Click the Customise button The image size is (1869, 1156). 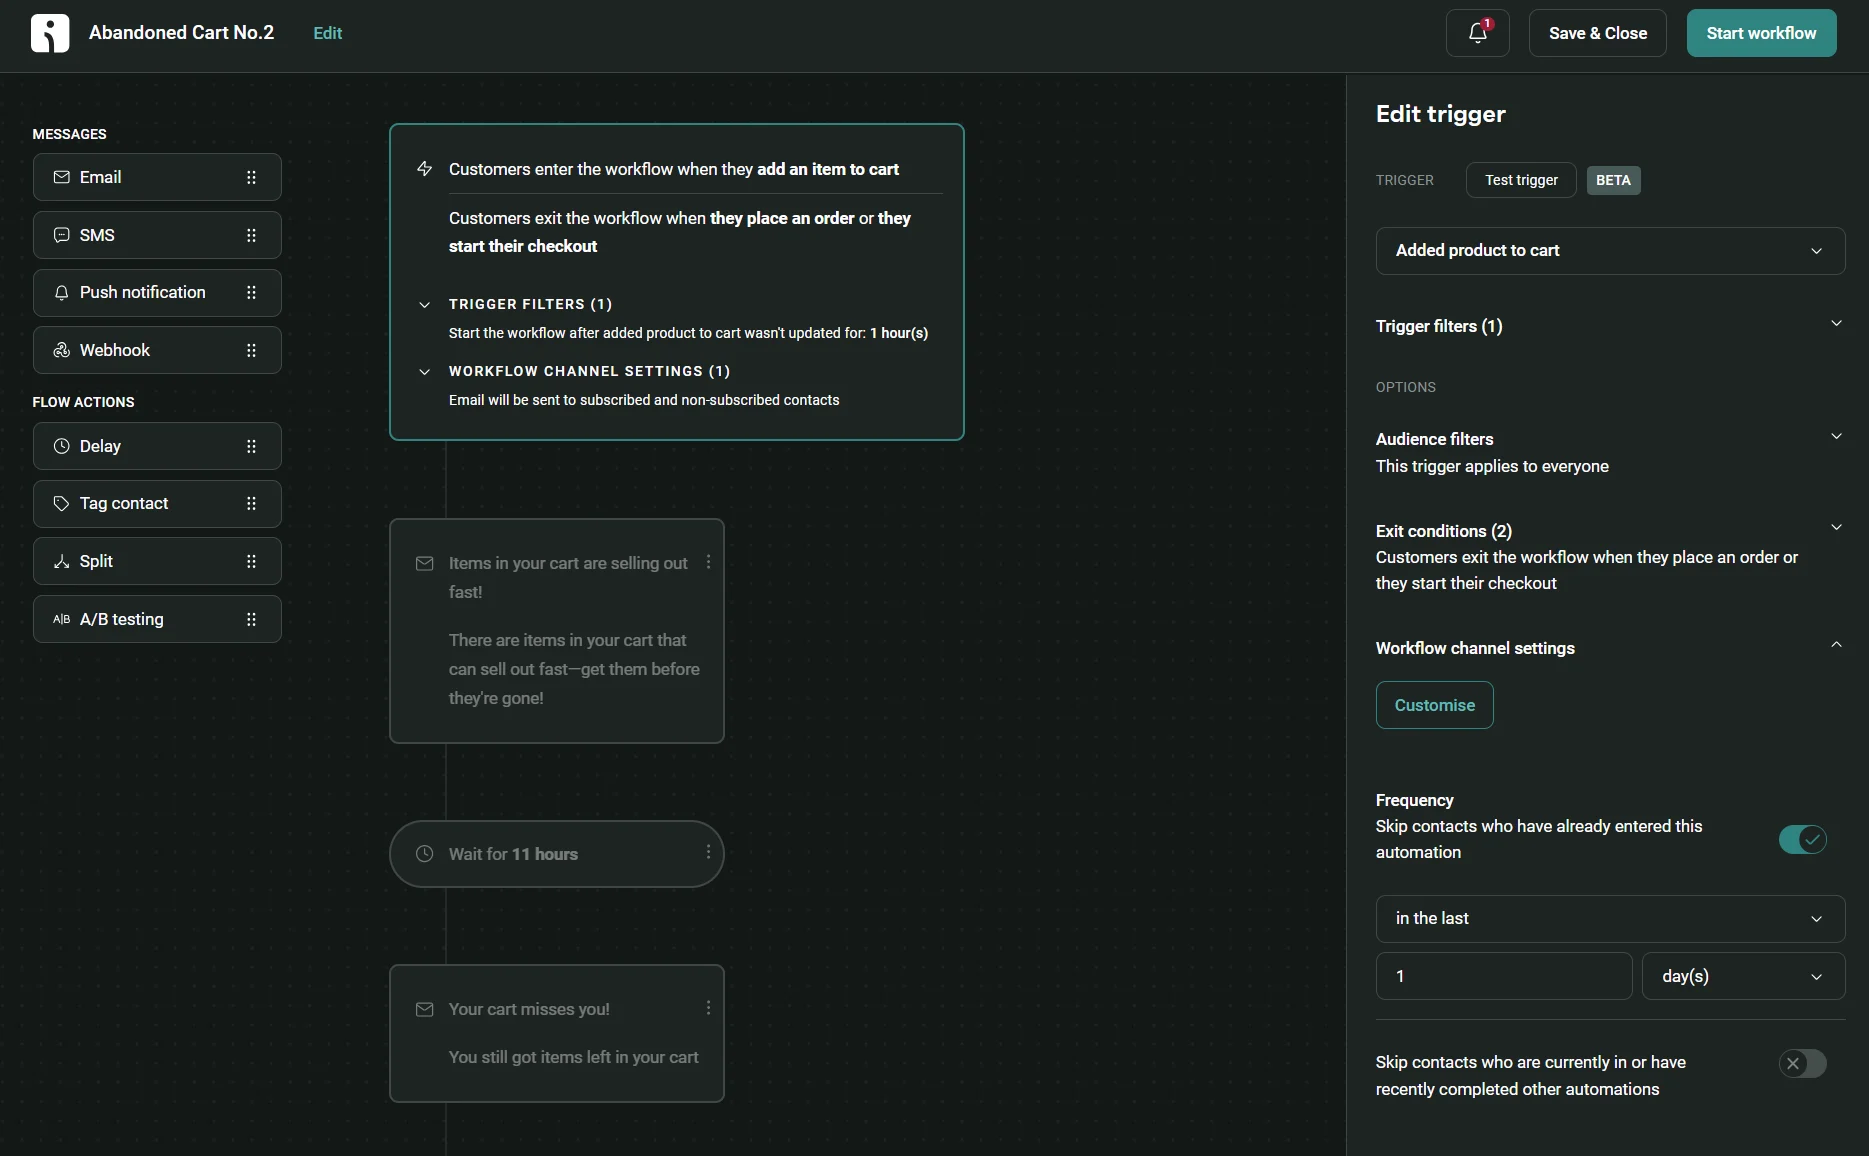pos(1434,705)
